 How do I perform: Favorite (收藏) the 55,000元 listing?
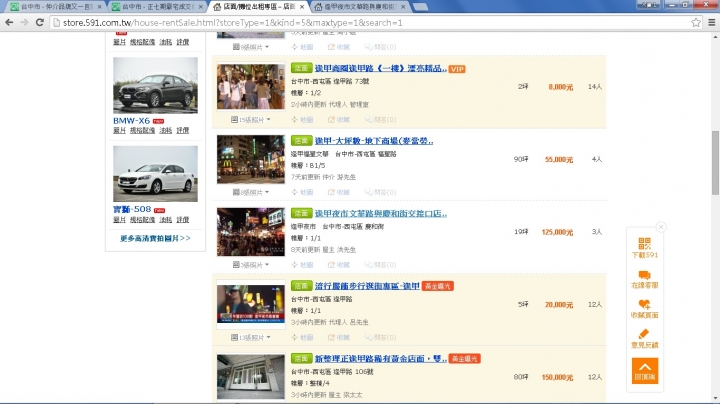[x=339, y=192]
